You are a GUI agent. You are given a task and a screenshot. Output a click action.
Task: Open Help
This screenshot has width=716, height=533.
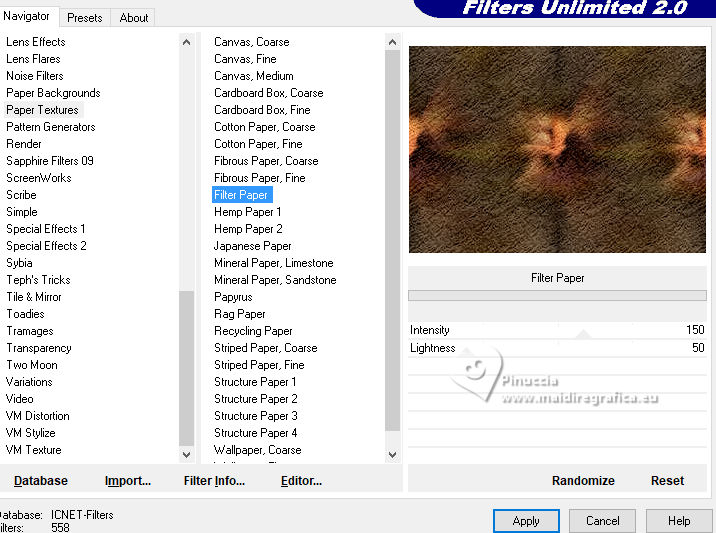pos(679,521)
